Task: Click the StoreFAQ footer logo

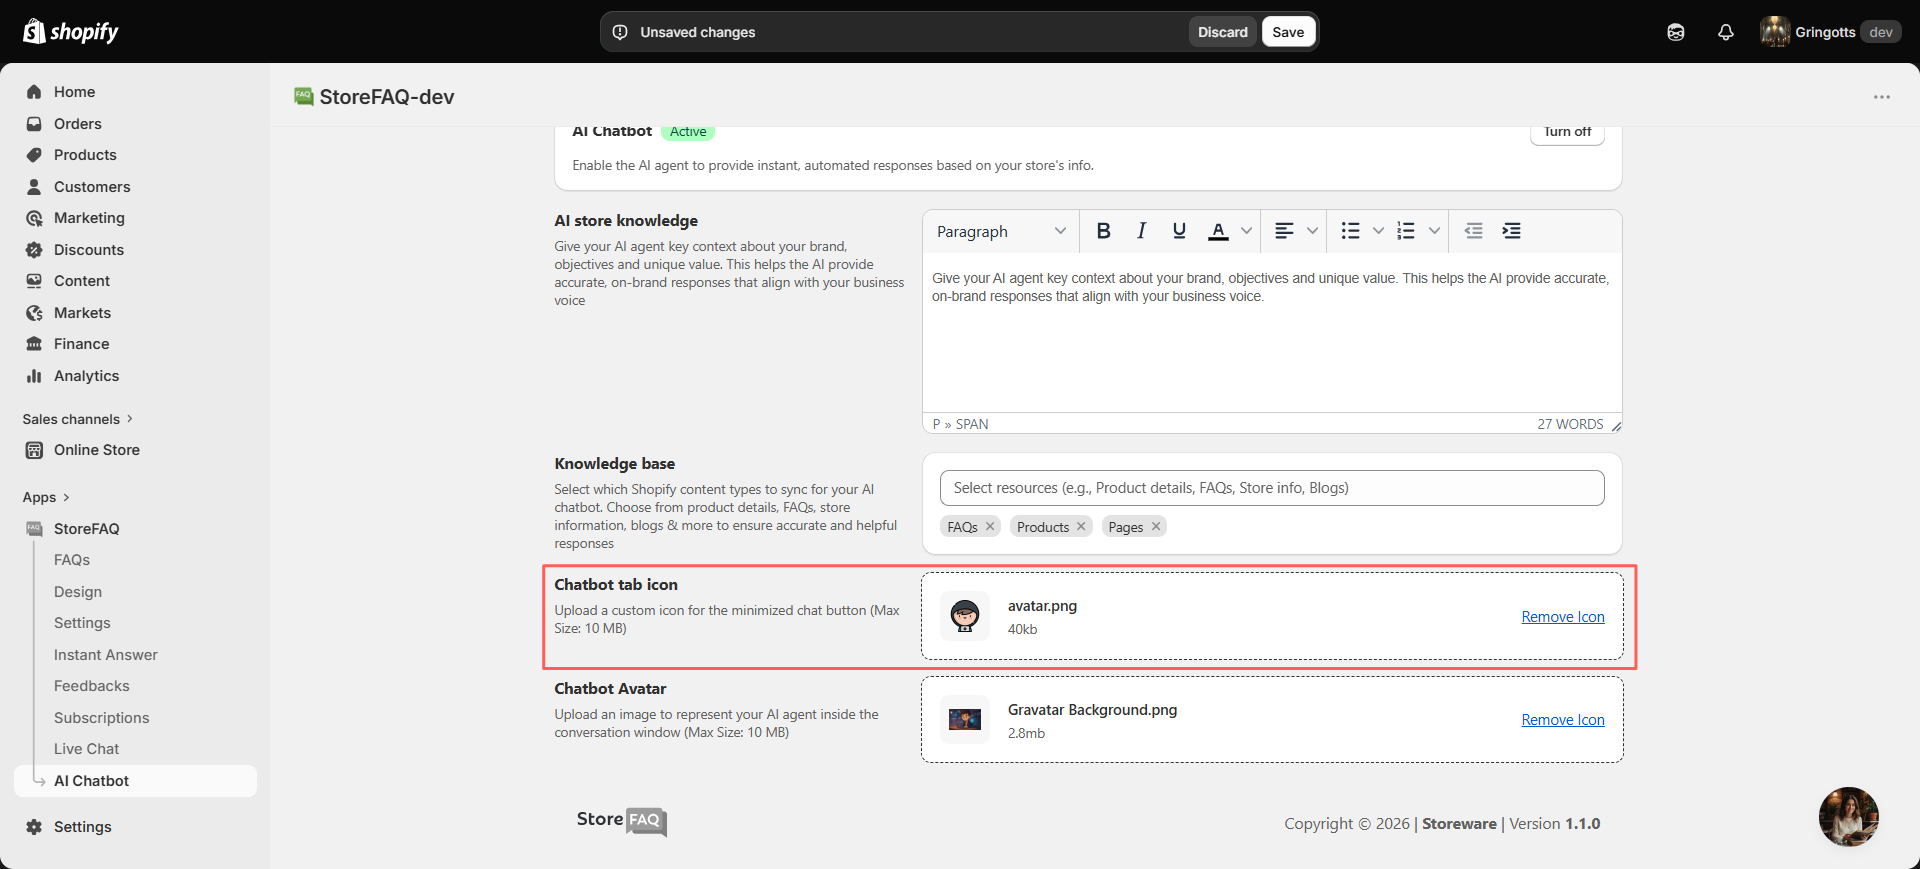Action: click(x=621, y=821)
